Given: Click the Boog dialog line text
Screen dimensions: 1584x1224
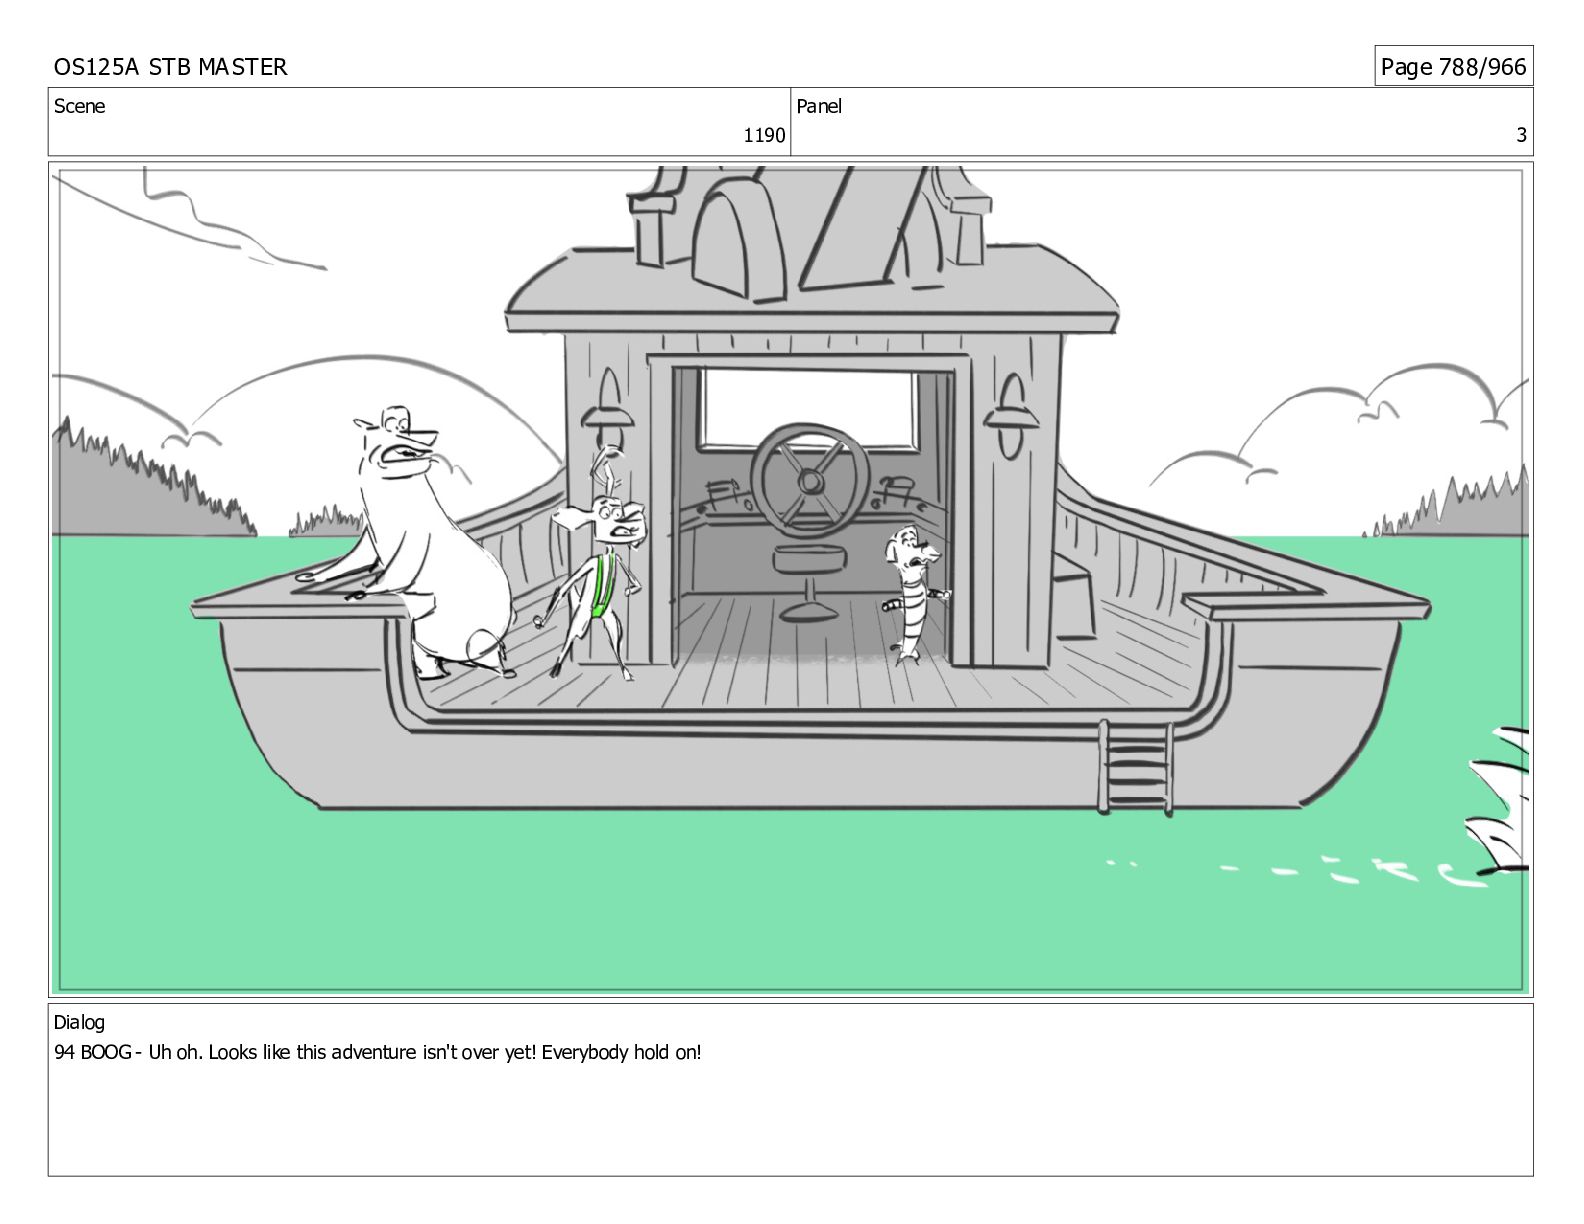Looking at the screenshot, I should [378, 1052].
